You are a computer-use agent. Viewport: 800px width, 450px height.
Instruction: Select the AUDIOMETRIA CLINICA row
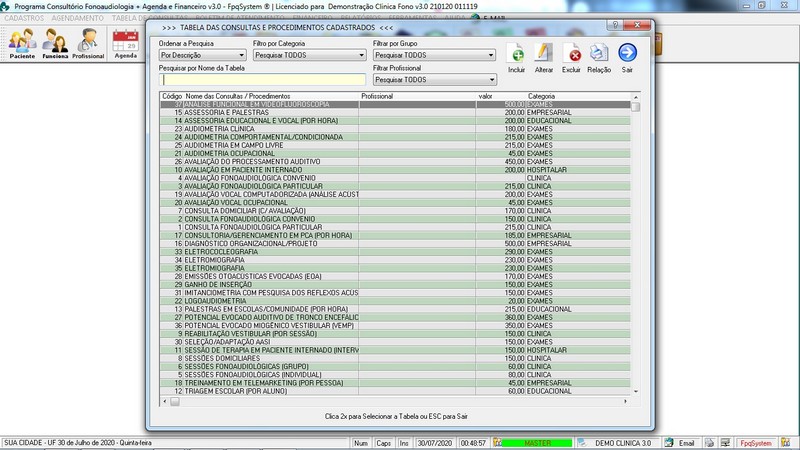click(x=395, y=129)
